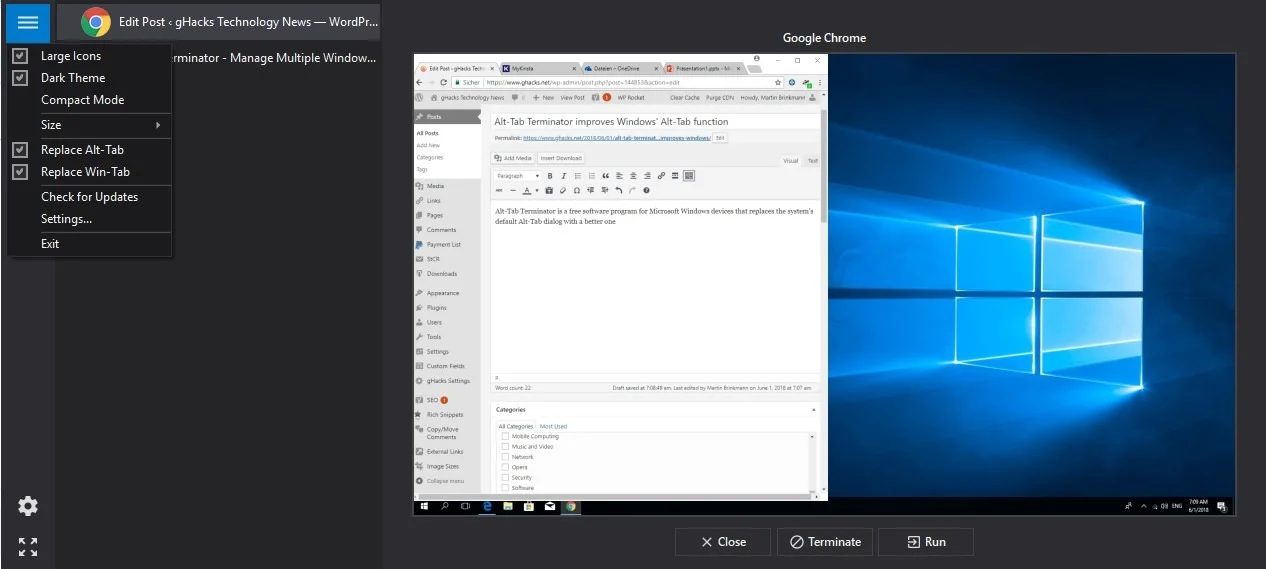Click the Chrome icon in the task list
The height and width of the screenshot is (569, 1266).
tap(96, 22)
